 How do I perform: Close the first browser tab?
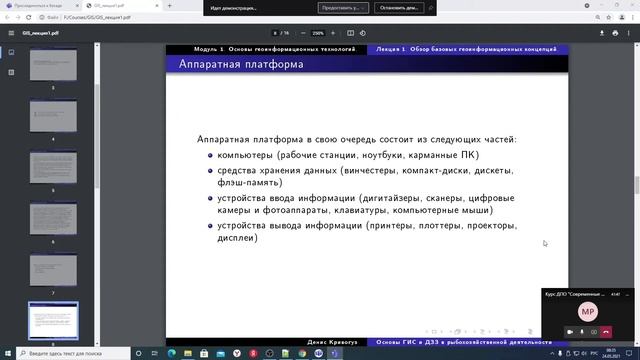point(78,6)
